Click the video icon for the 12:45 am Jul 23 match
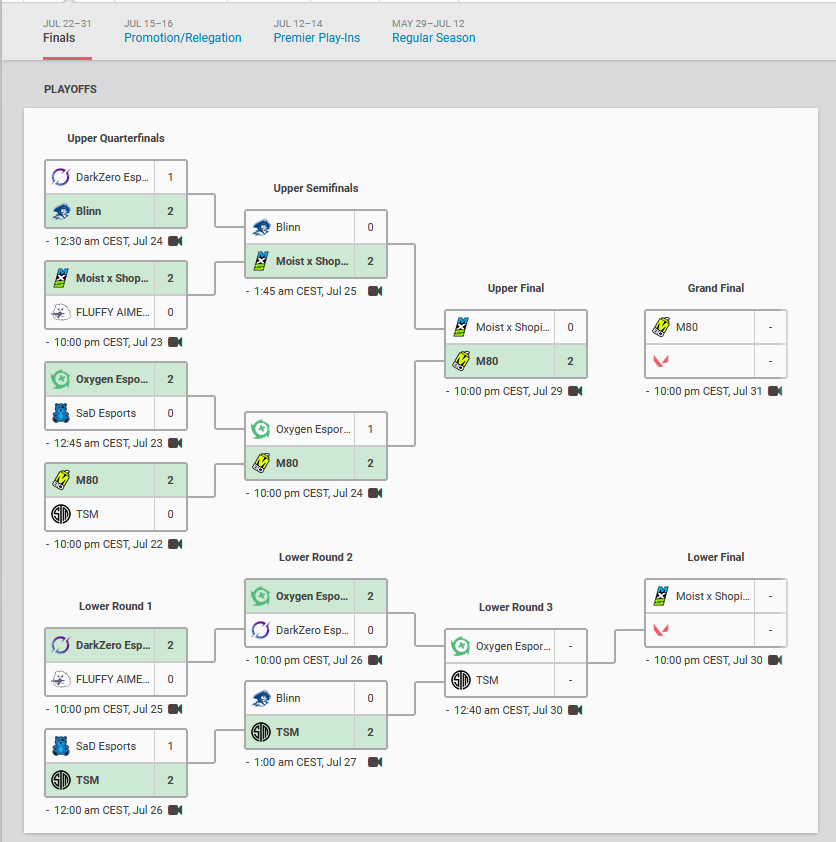Screen dimensions: 836x842 pos(175,443)
